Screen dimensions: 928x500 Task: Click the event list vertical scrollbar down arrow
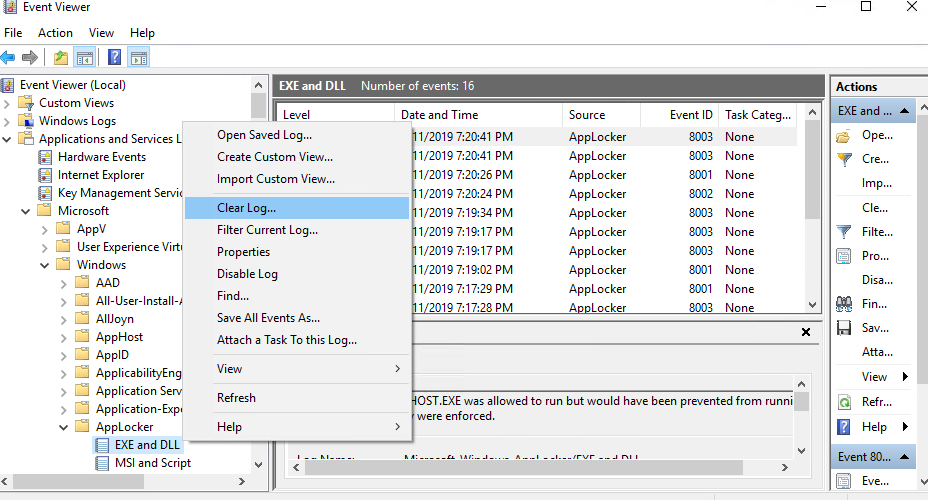click(x=812, y=305)
